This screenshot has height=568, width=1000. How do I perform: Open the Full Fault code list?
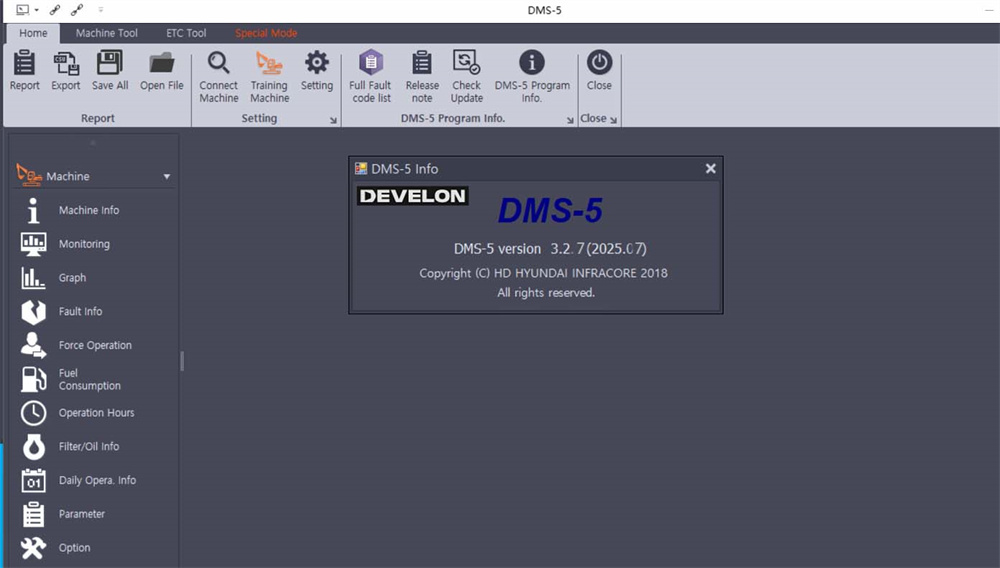pyautogui.click(x=371, y=64)
